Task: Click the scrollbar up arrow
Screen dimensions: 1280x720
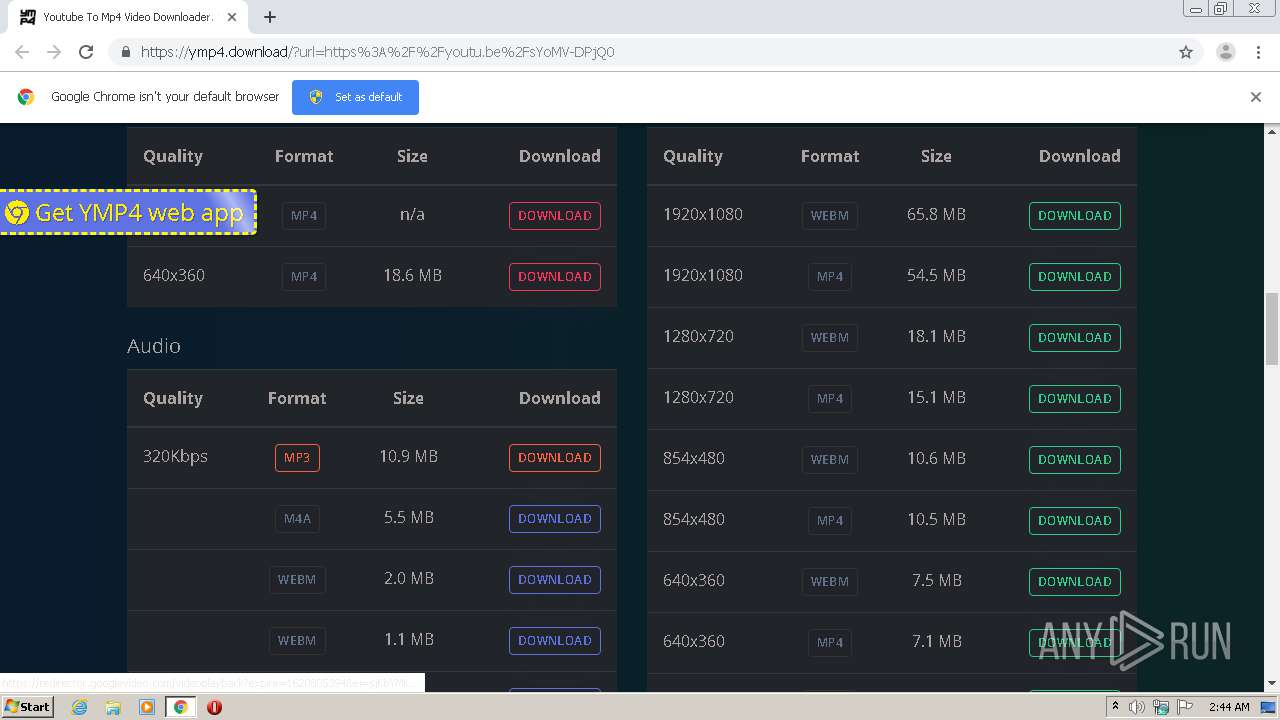Action: coord(1272,131)
